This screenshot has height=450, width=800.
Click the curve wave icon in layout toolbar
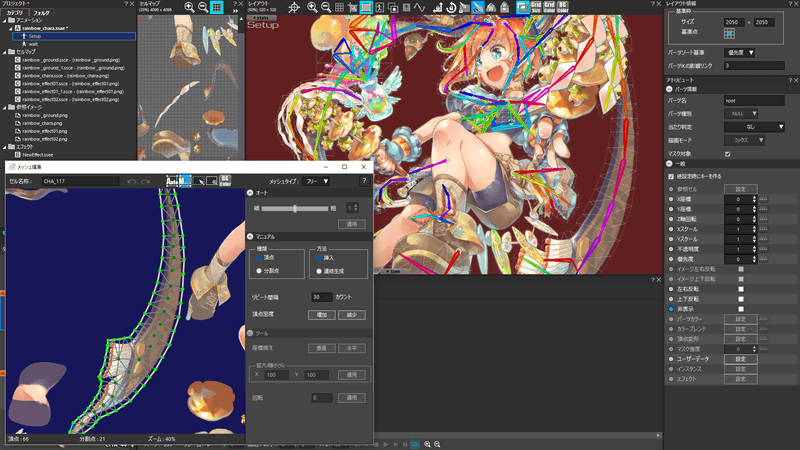[x=419, y=7]
